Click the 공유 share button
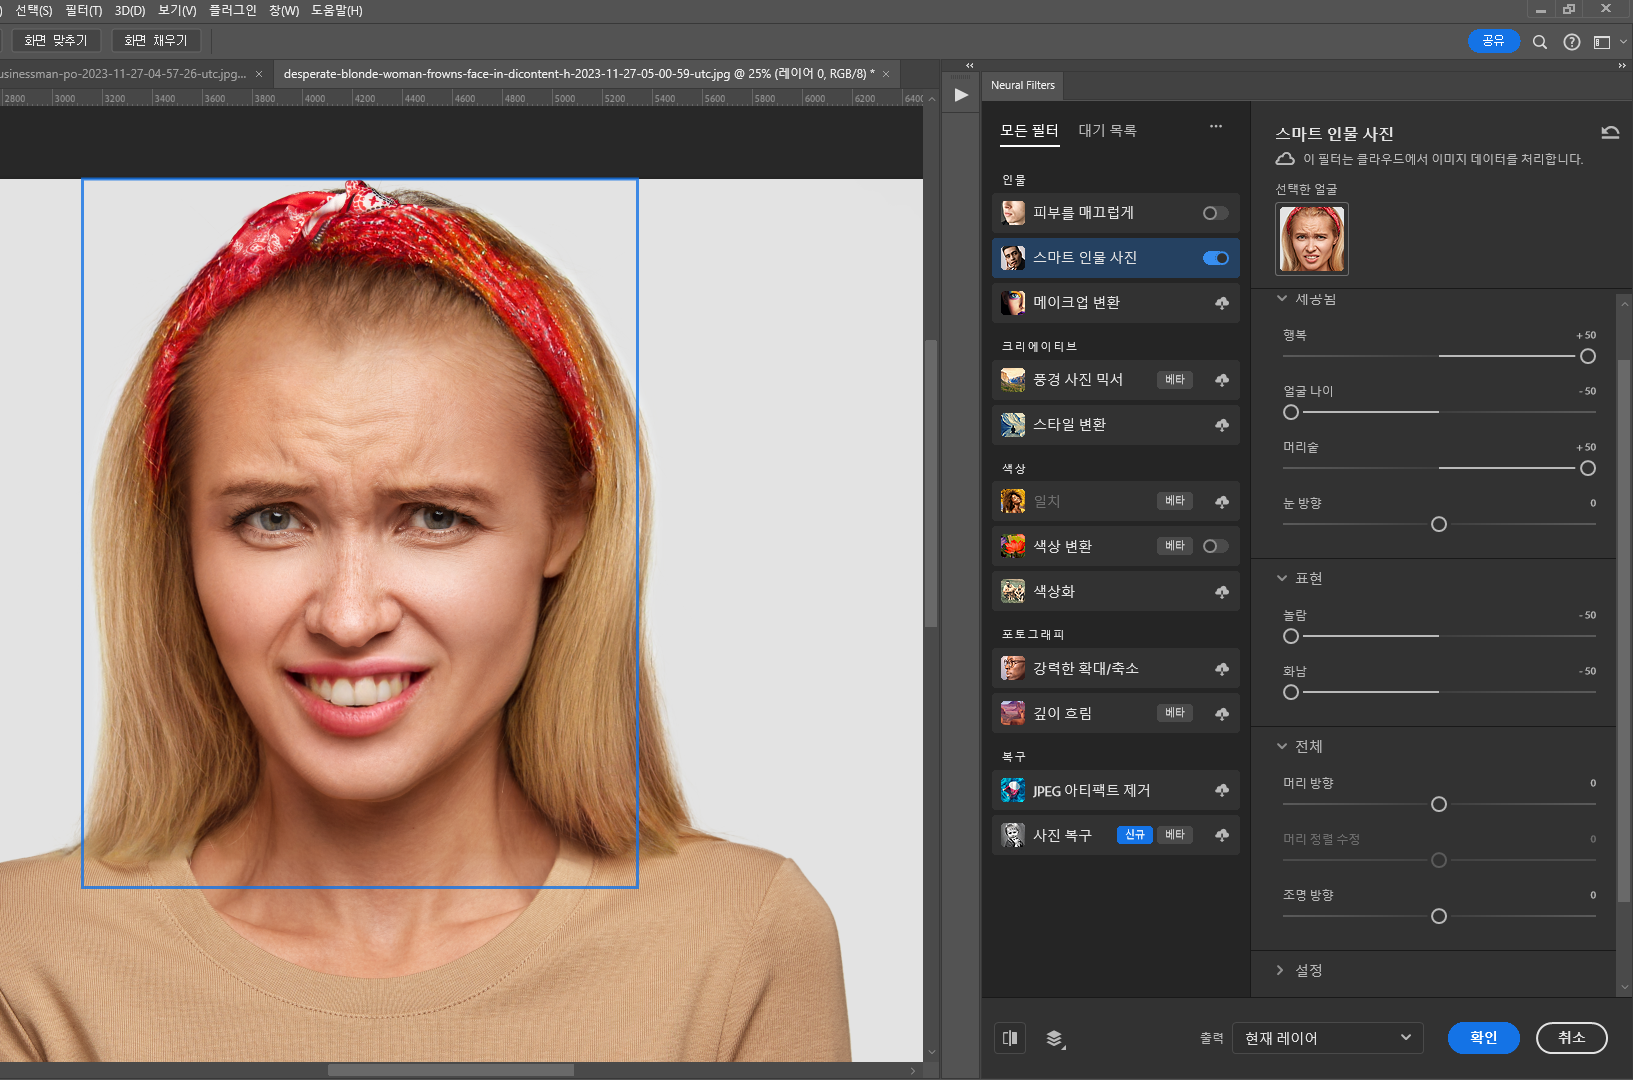1633x1080 pixels. [1493, 41]
